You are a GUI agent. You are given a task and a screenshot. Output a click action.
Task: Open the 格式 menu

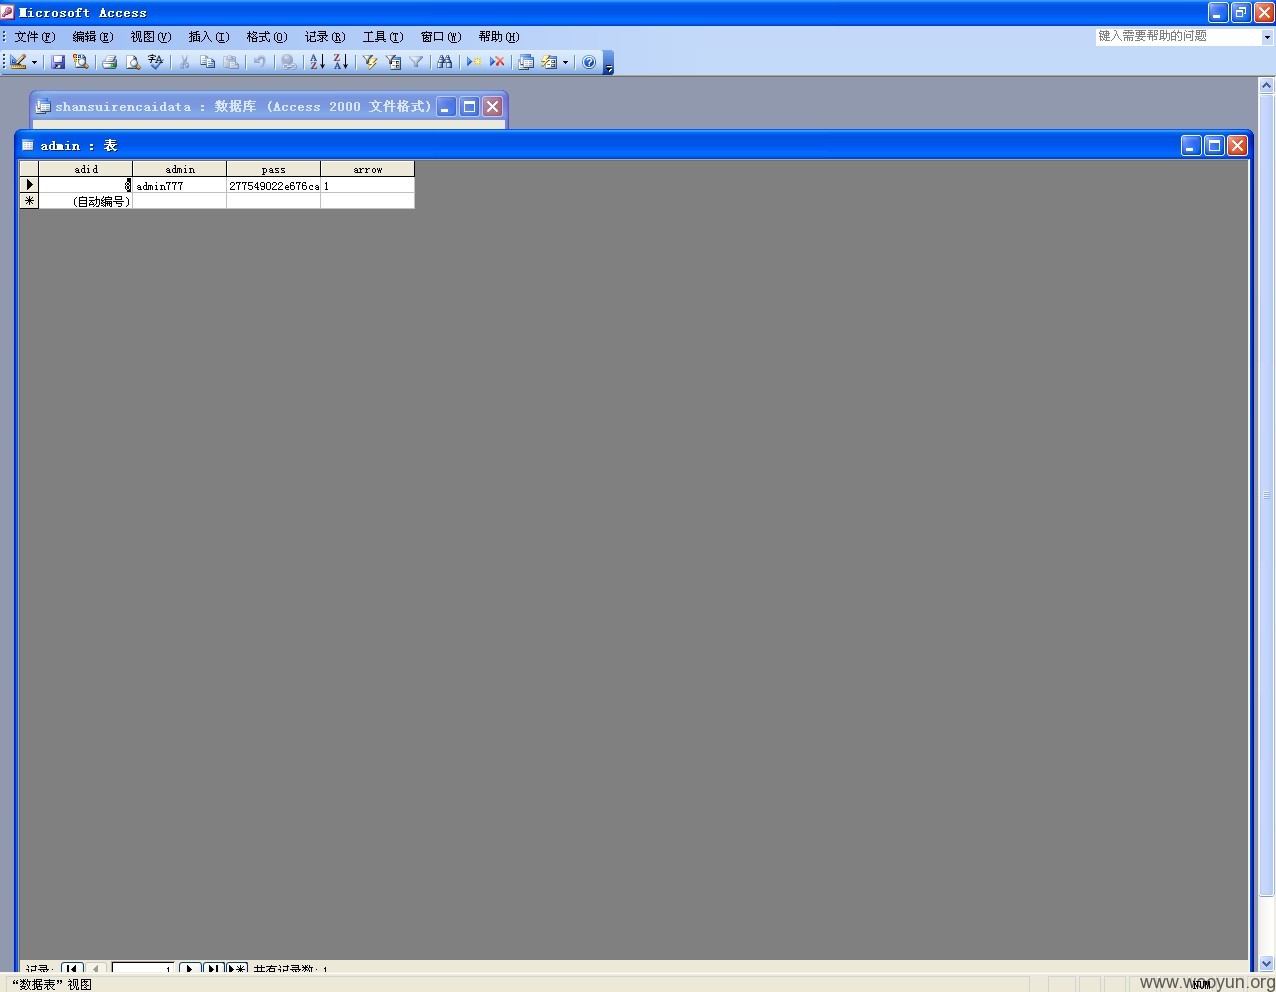coord(267,37)
